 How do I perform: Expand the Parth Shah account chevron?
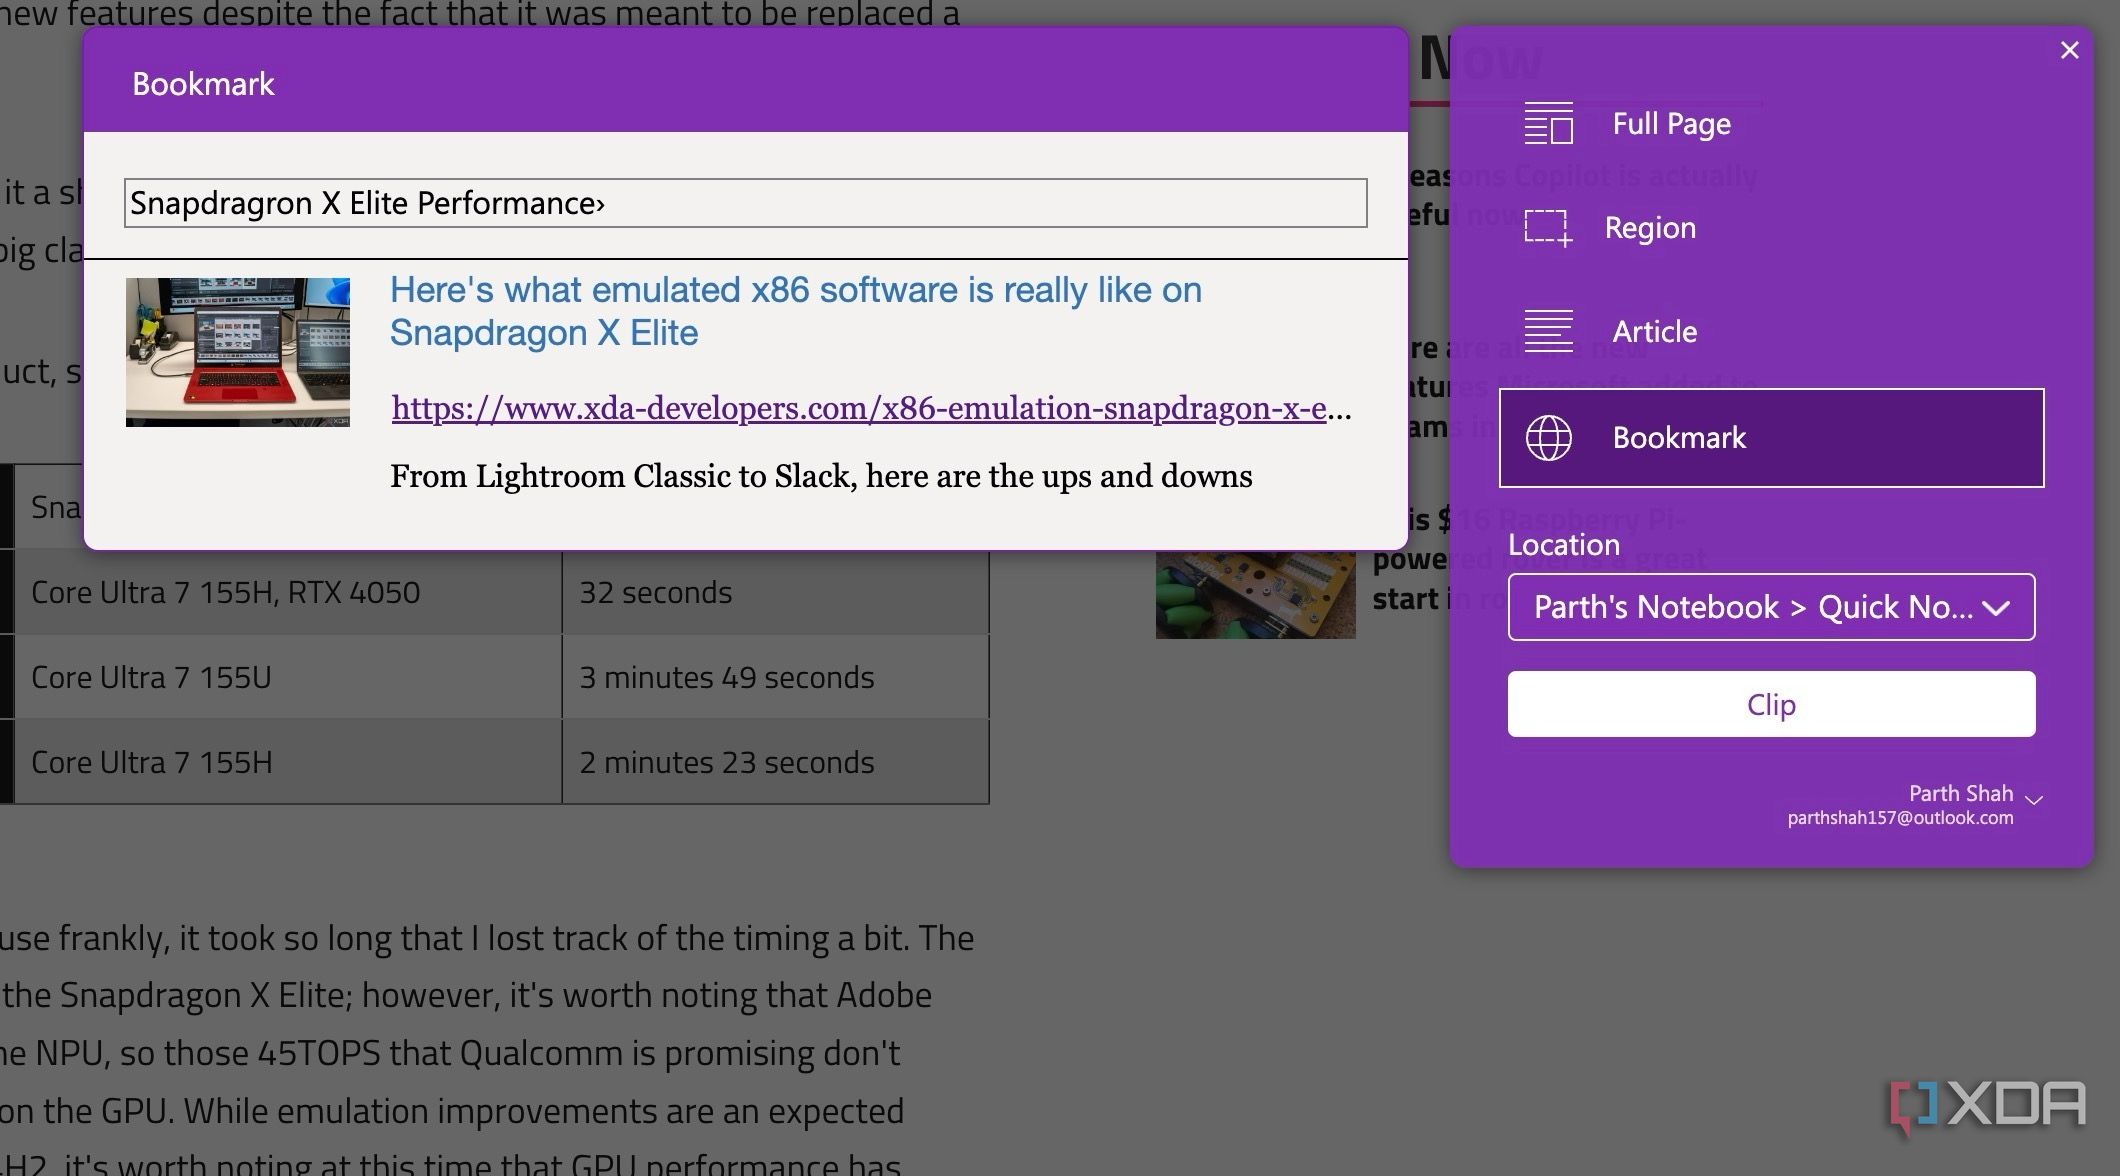(x=2033, y=799)
